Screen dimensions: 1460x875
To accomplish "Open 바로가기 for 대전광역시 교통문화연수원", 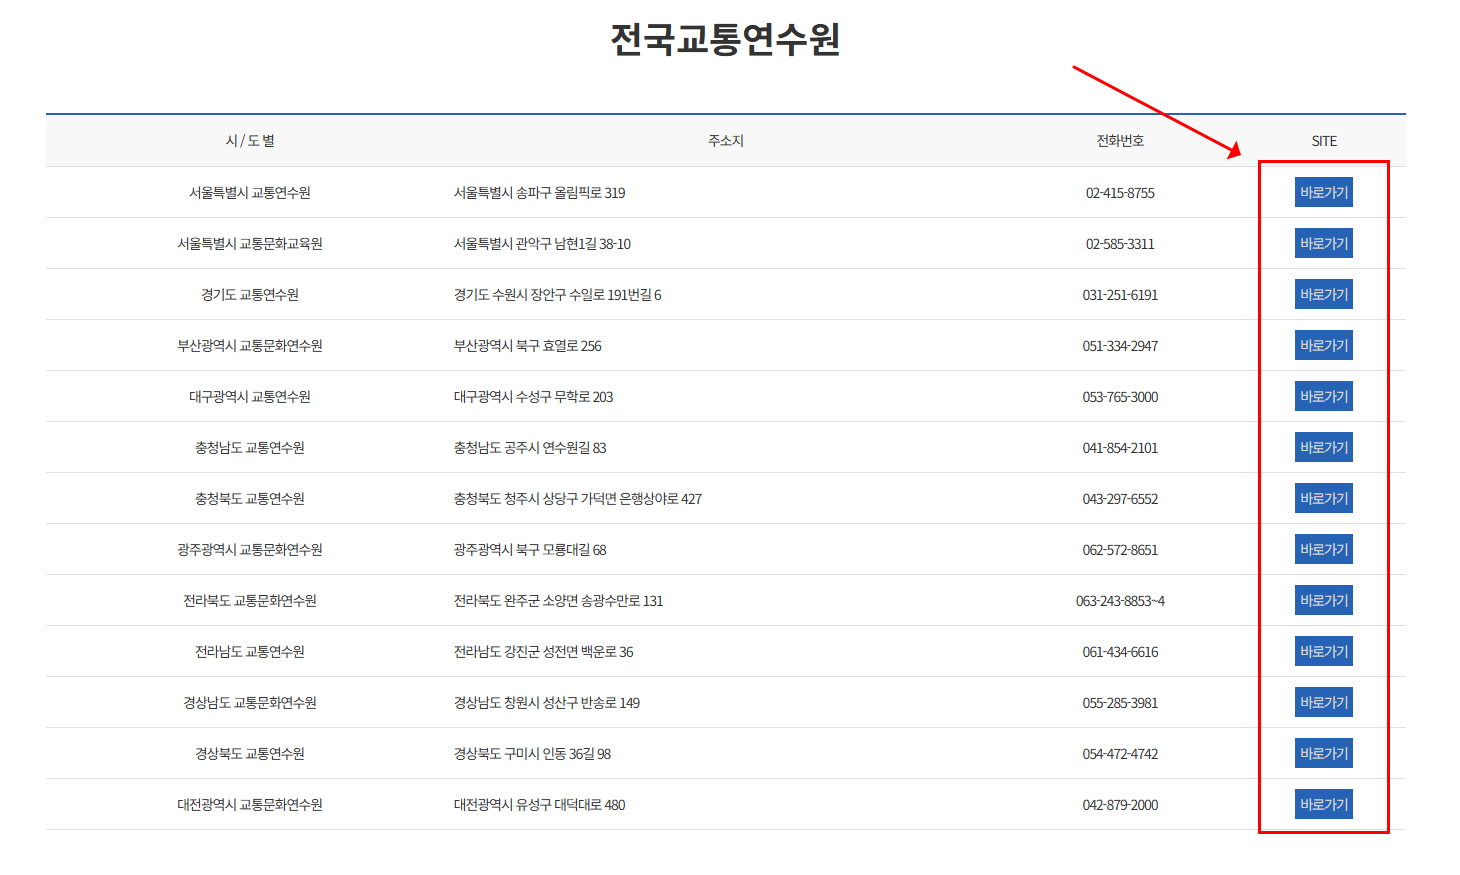I will pyautogui.click(x=1323, y=804).
